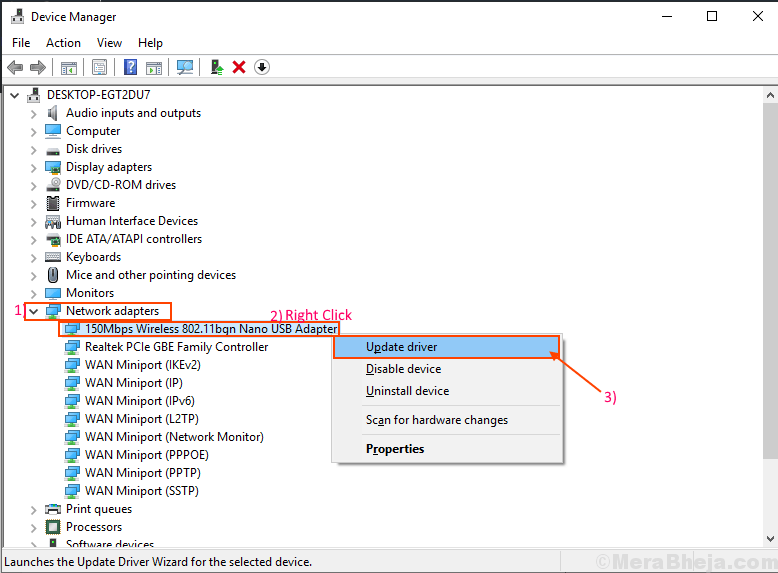Screen dimensions: 778x573
Task: Select WAN Miniport (PPPOE) device
Action: 147,454
